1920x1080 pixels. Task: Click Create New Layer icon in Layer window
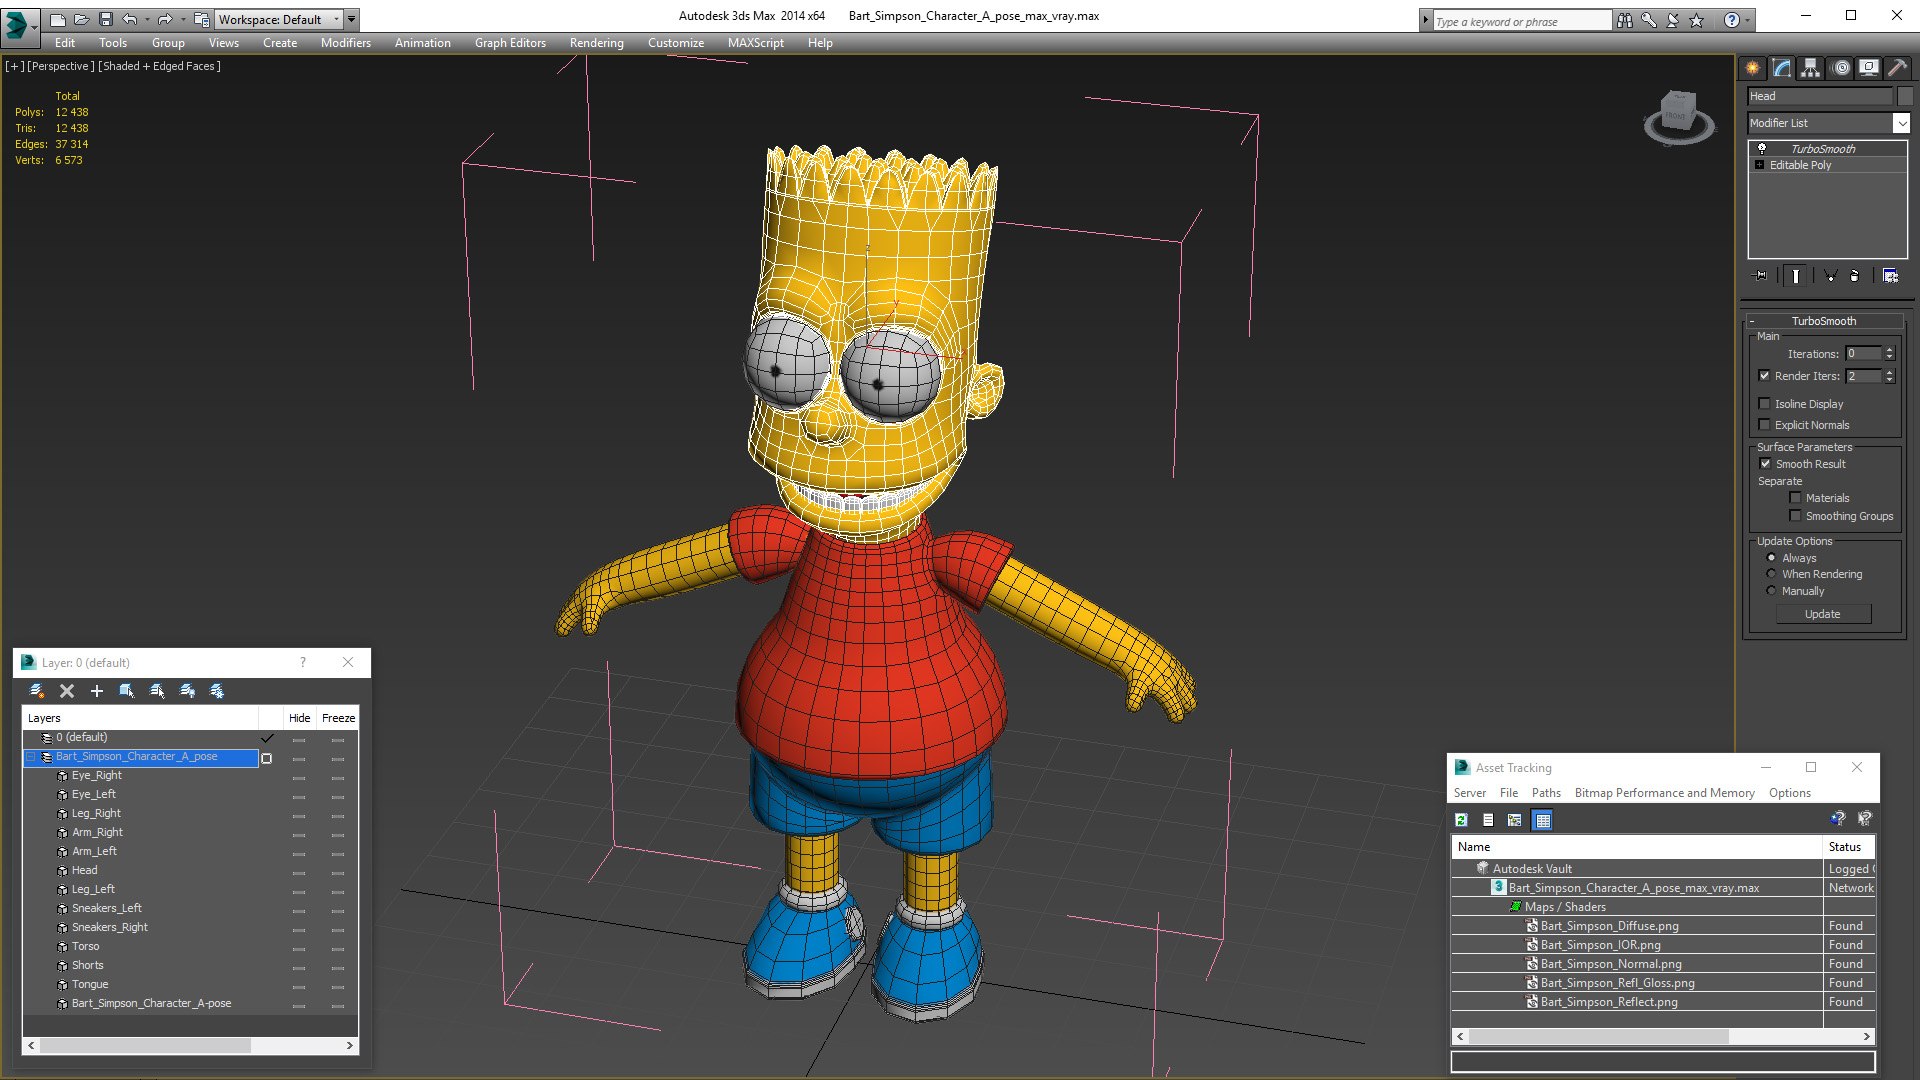tap(37, 691)
